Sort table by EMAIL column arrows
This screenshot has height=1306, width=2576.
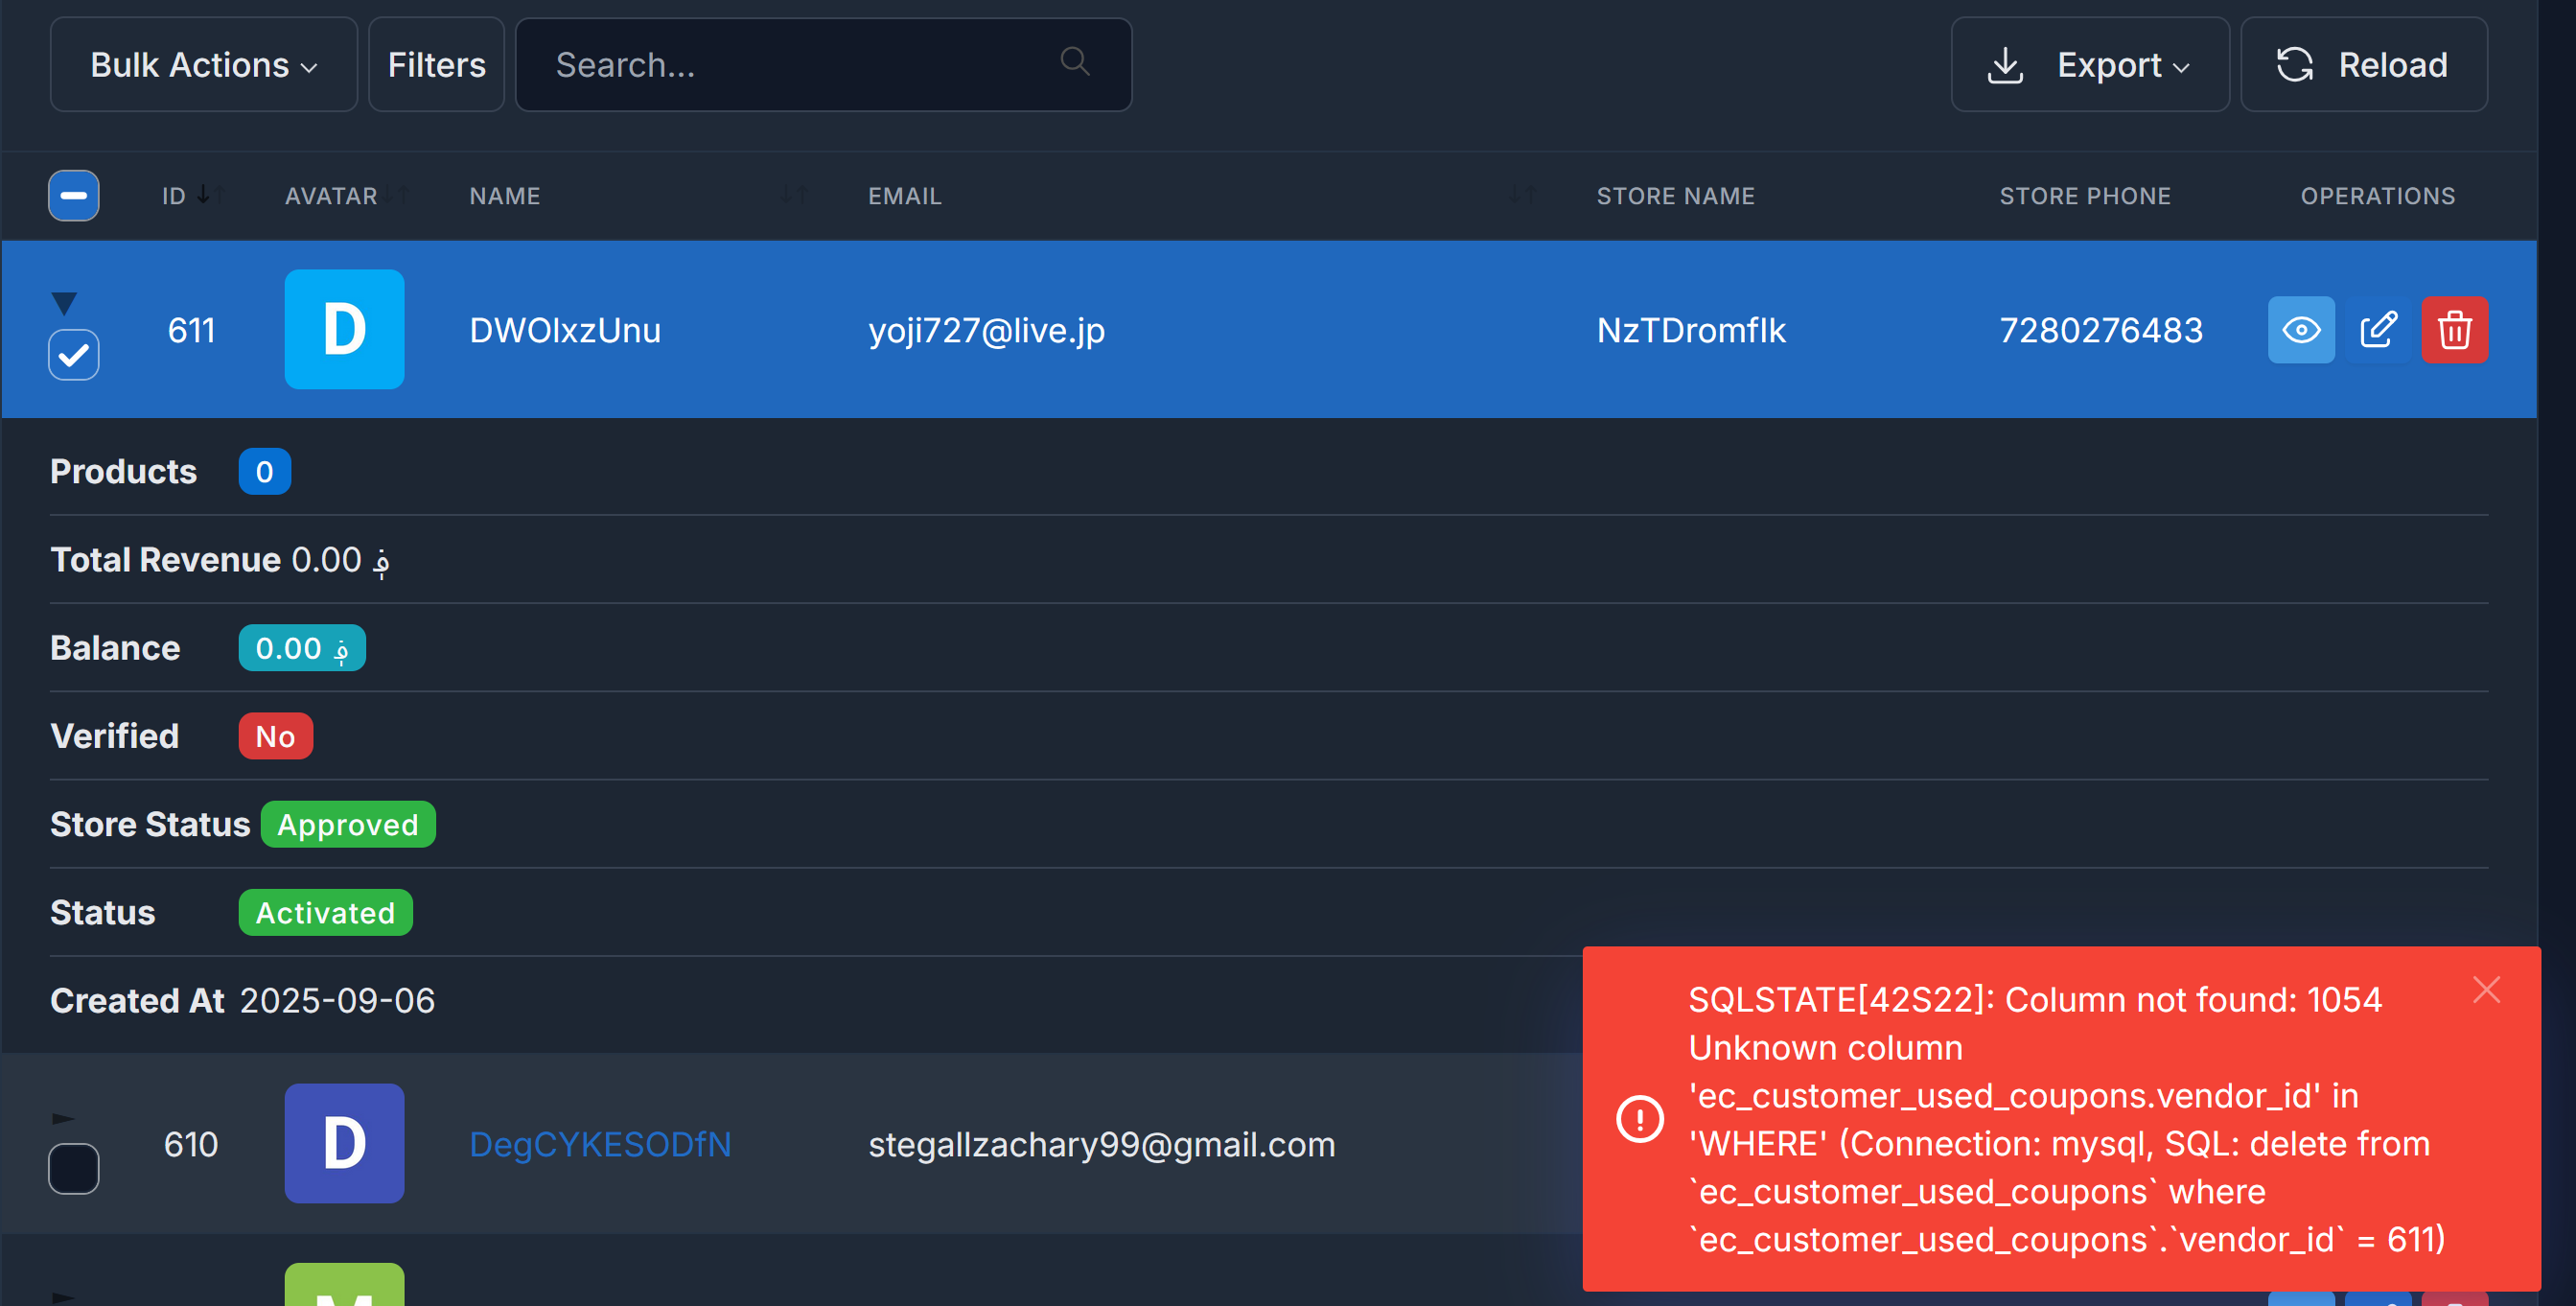click(1521, 195)
